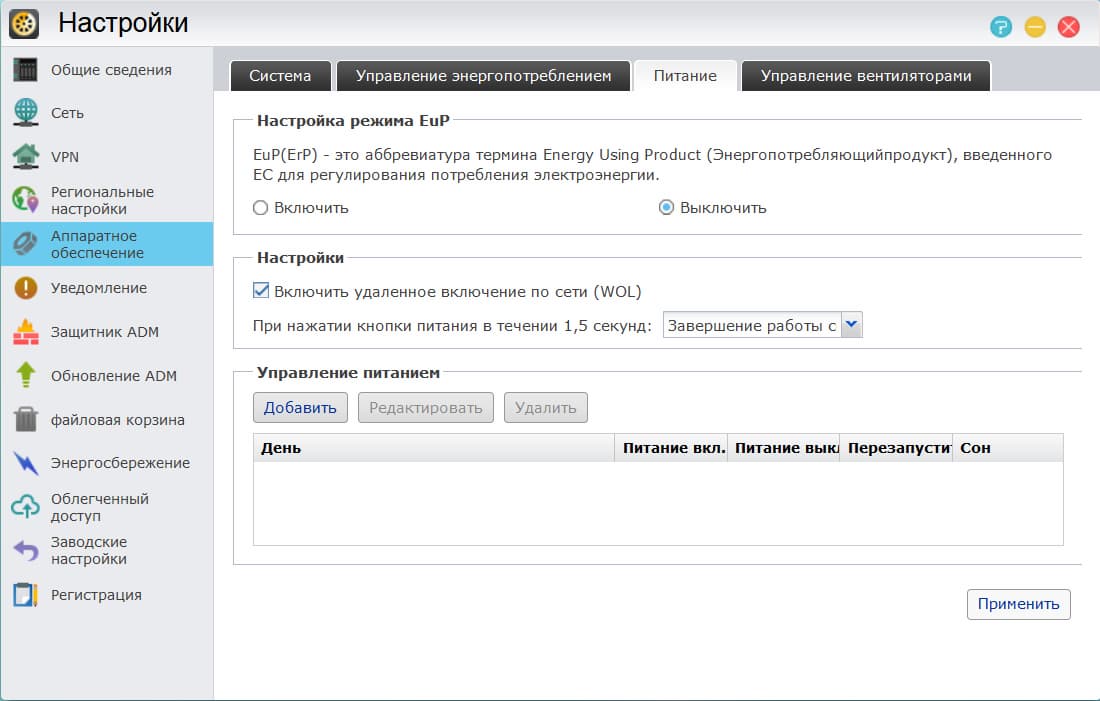Switch to Управление энергопотреблением tab
Screen dimensions: 1100x701
pyautogui.click(x=484, y=74)
